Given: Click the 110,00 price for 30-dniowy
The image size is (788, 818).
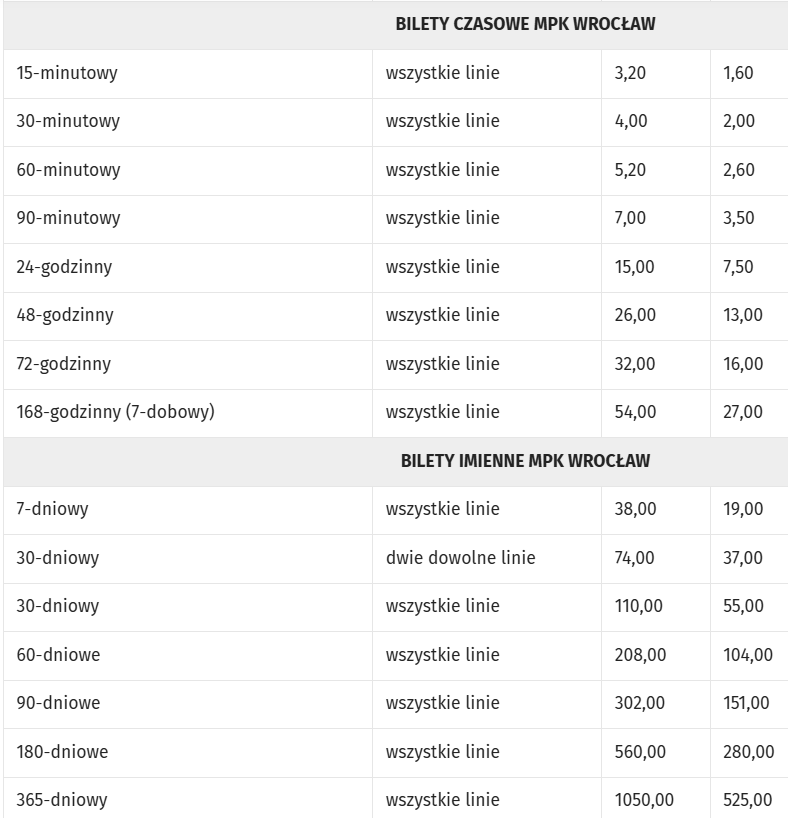Looking at the screenshot, I should tap(639, 606).
